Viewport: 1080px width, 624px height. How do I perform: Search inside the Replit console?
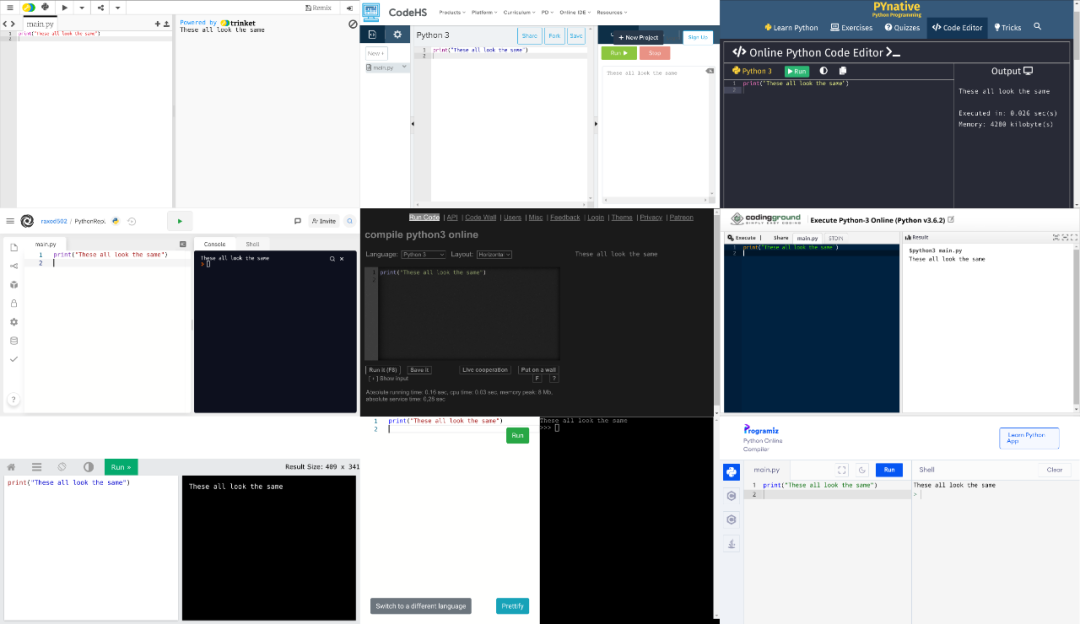tap(332, 259)
